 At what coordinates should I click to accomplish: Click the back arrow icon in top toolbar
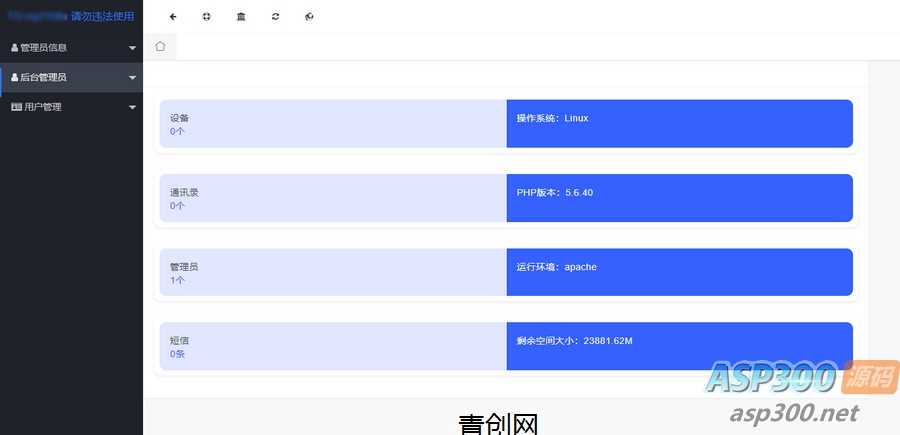173,17
